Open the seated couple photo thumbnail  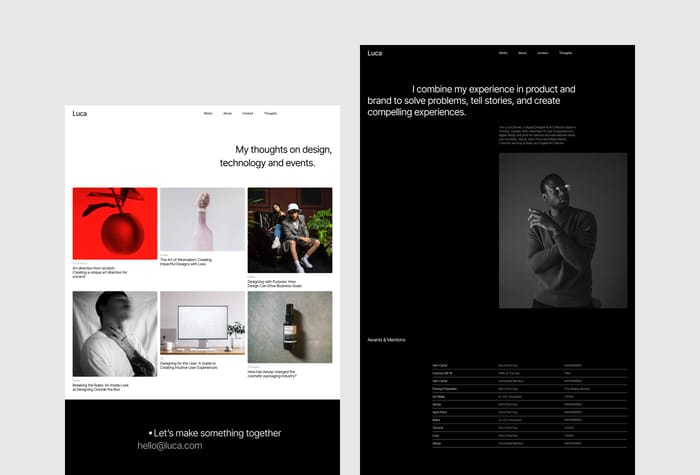point(290,230)
